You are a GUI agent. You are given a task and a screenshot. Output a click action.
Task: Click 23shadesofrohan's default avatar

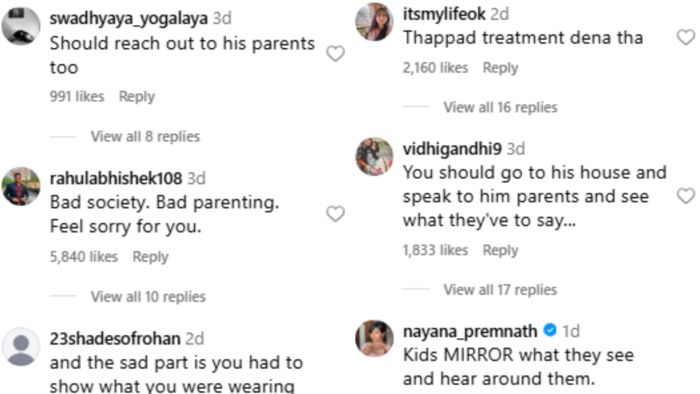(x=21, y=347)
